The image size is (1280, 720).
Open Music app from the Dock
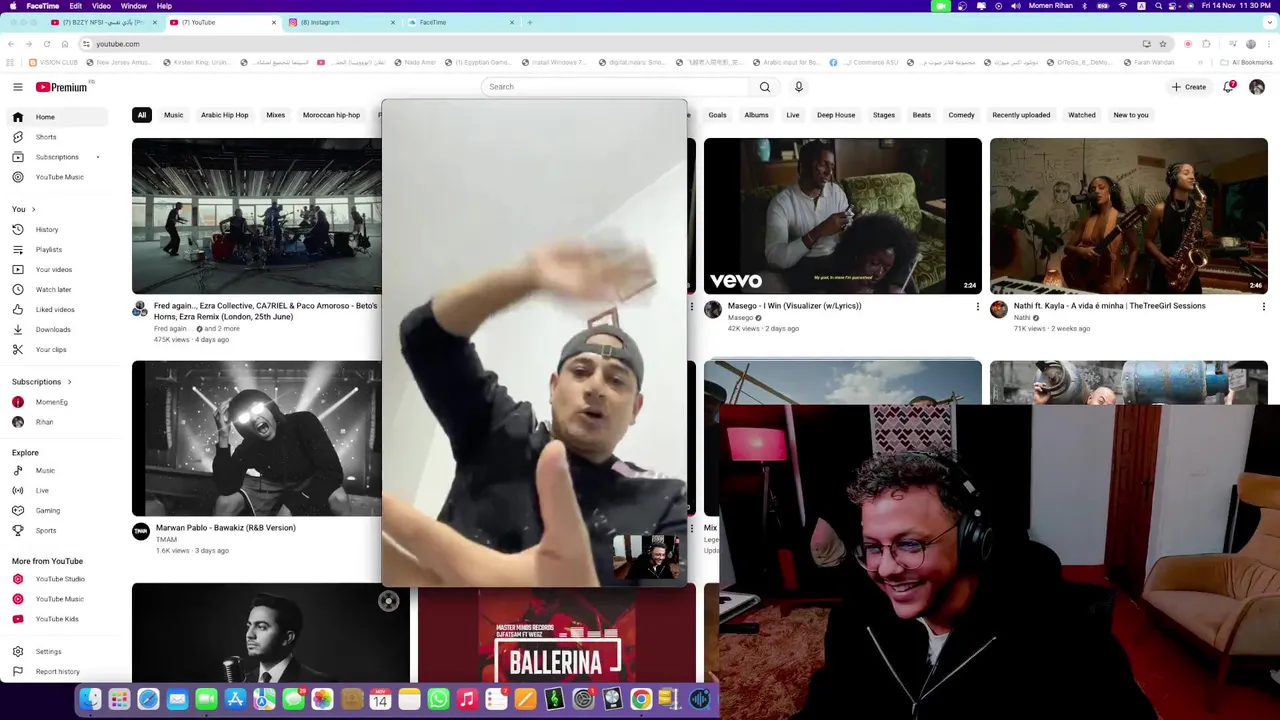(467, 700)
